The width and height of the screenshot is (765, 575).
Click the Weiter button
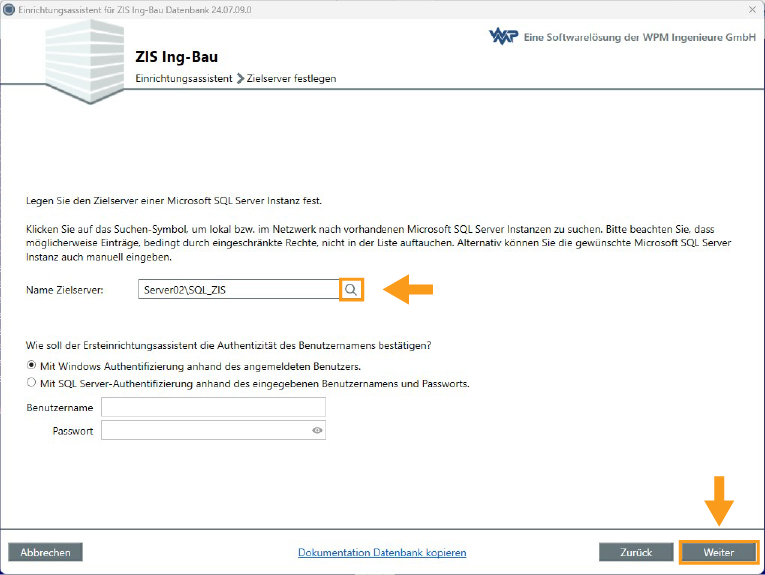coord(719,552)
